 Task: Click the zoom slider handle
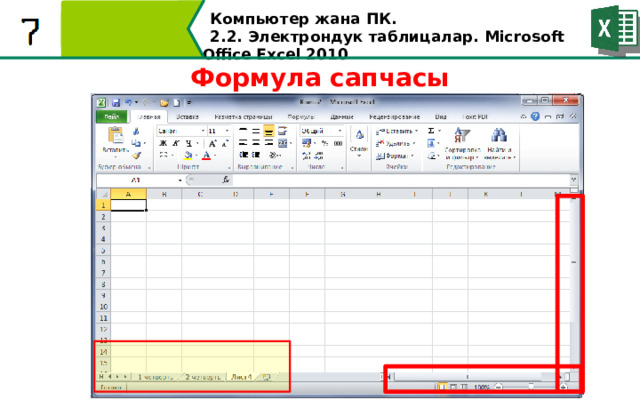pyautogui.click(x=531, y=387)
